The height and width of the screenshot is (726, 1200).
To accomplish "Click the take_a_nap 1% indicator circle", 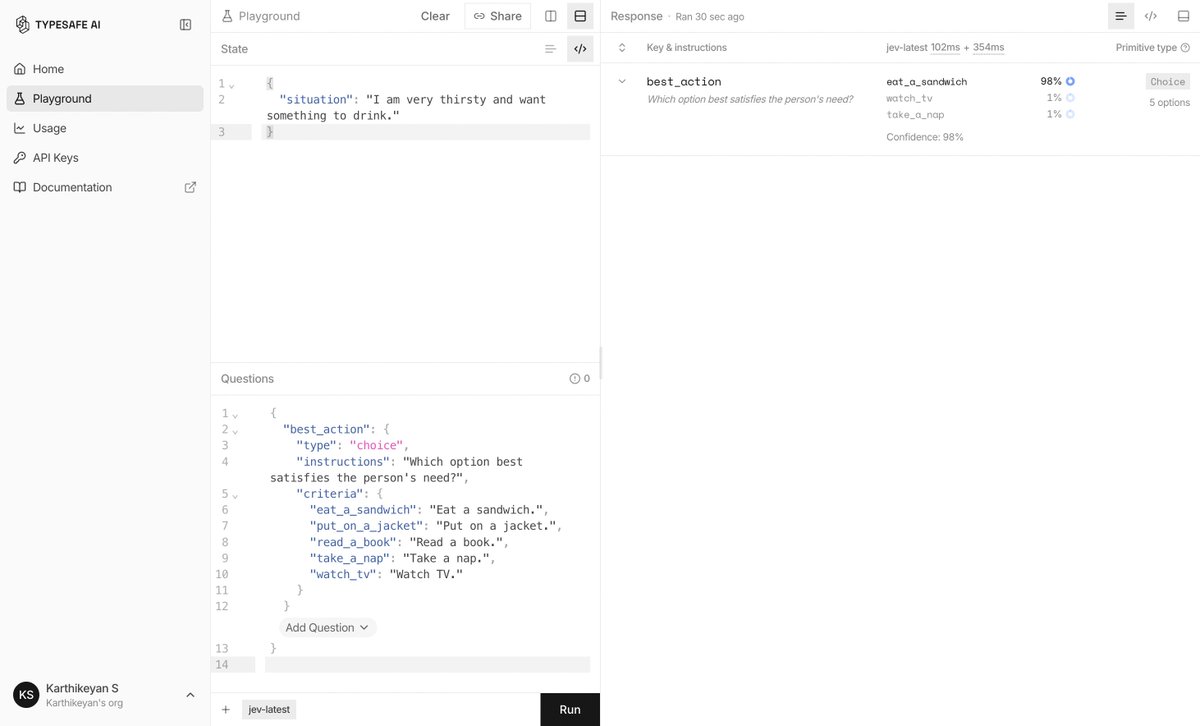I will pos(1070,114).
